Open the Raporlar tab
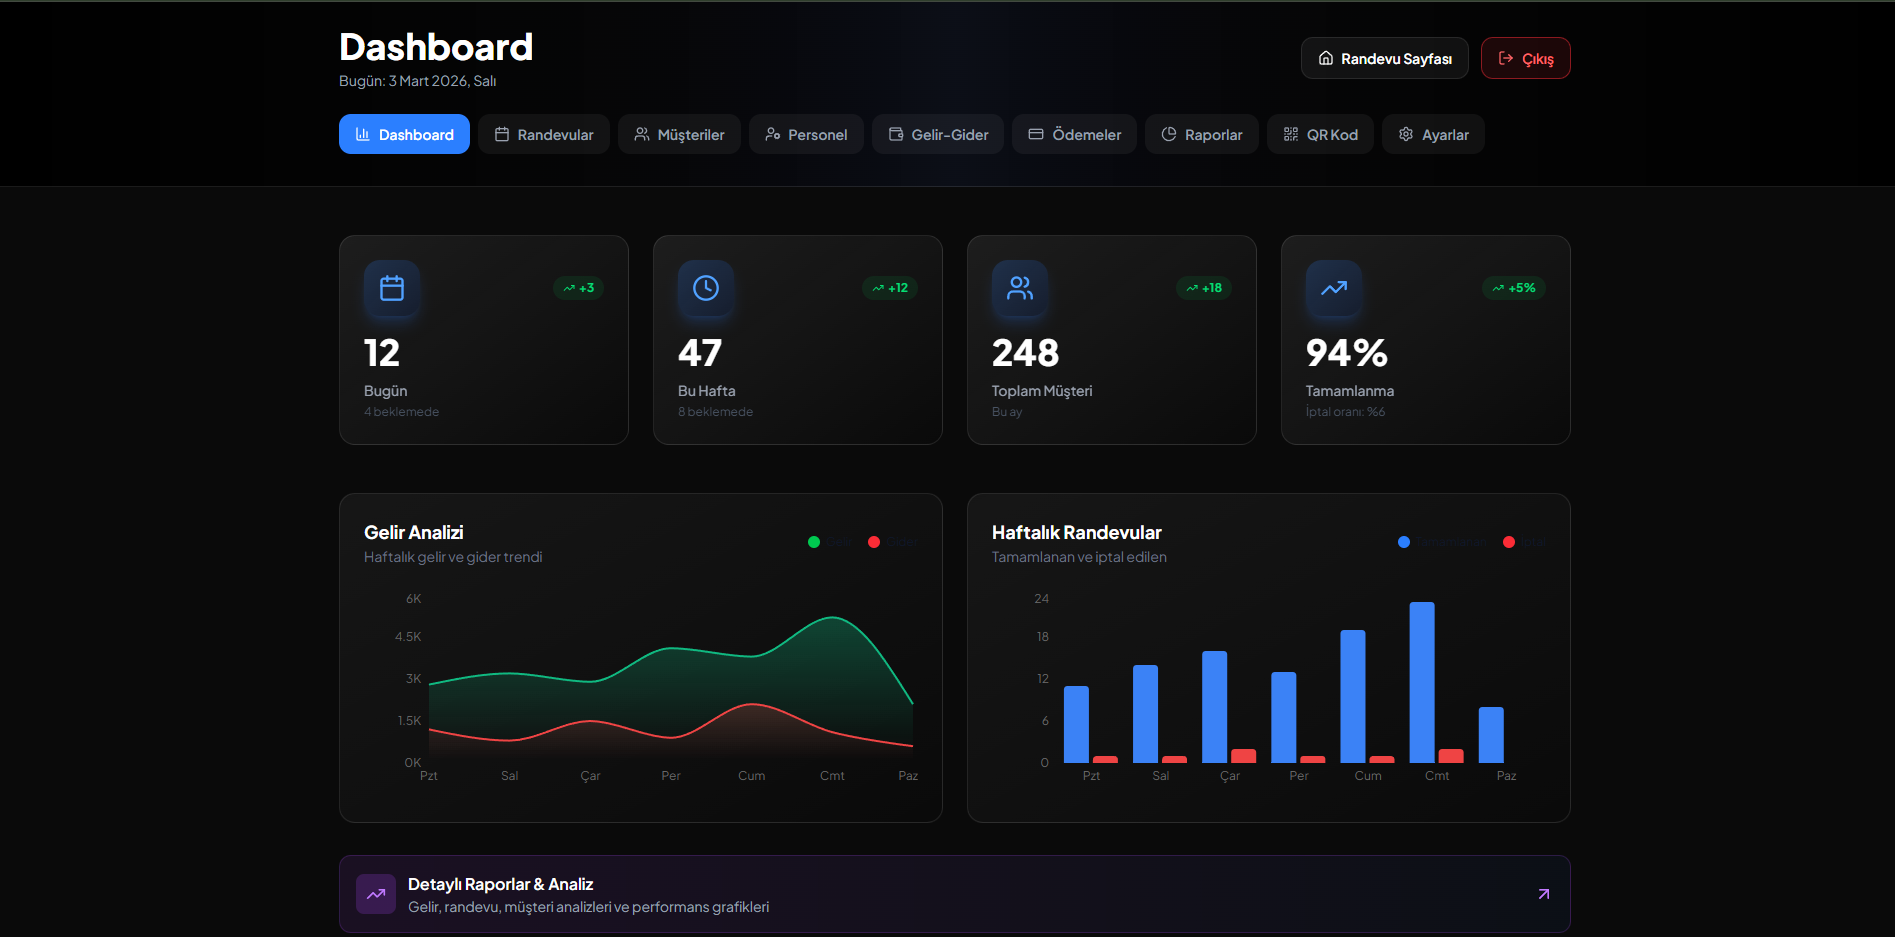 (1201, 134)
